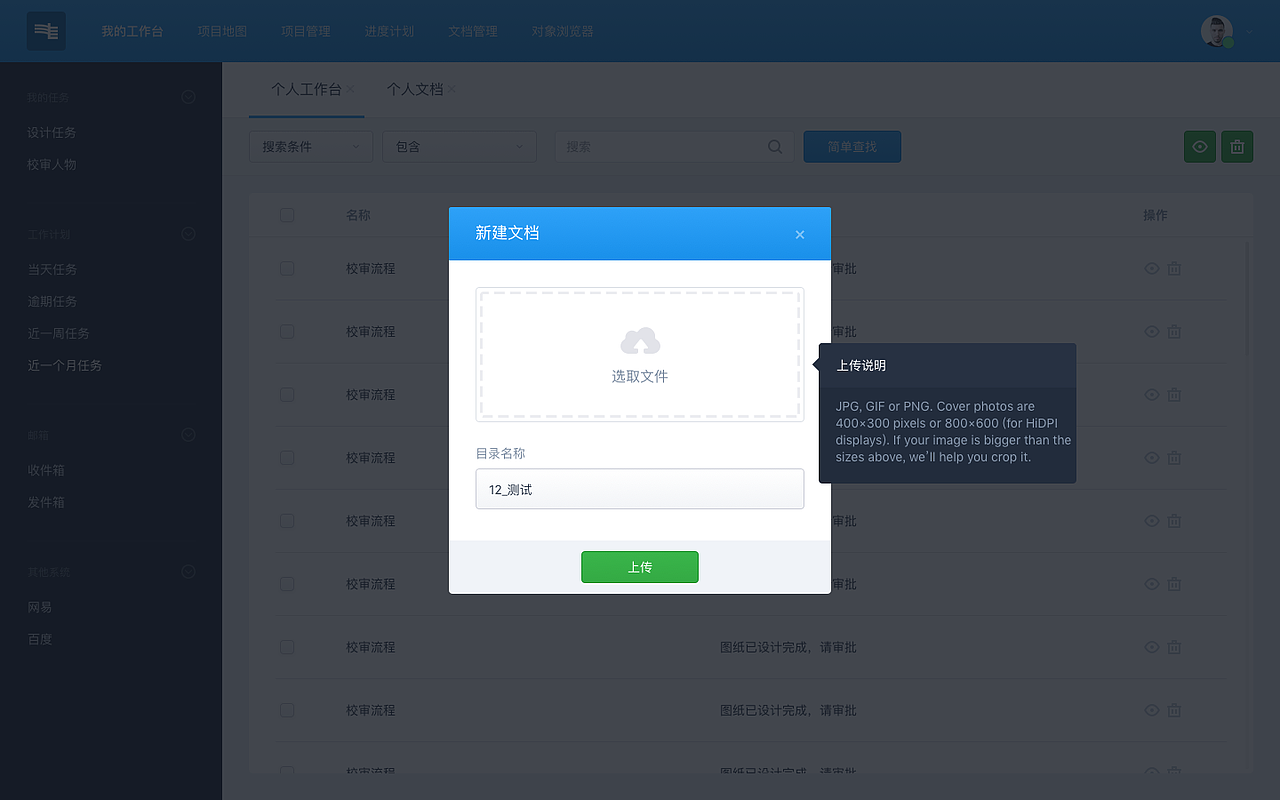Collapse the 我的任务 sidebar section
The width and height of the screenshot is (1280, 800).
point(188,97)
